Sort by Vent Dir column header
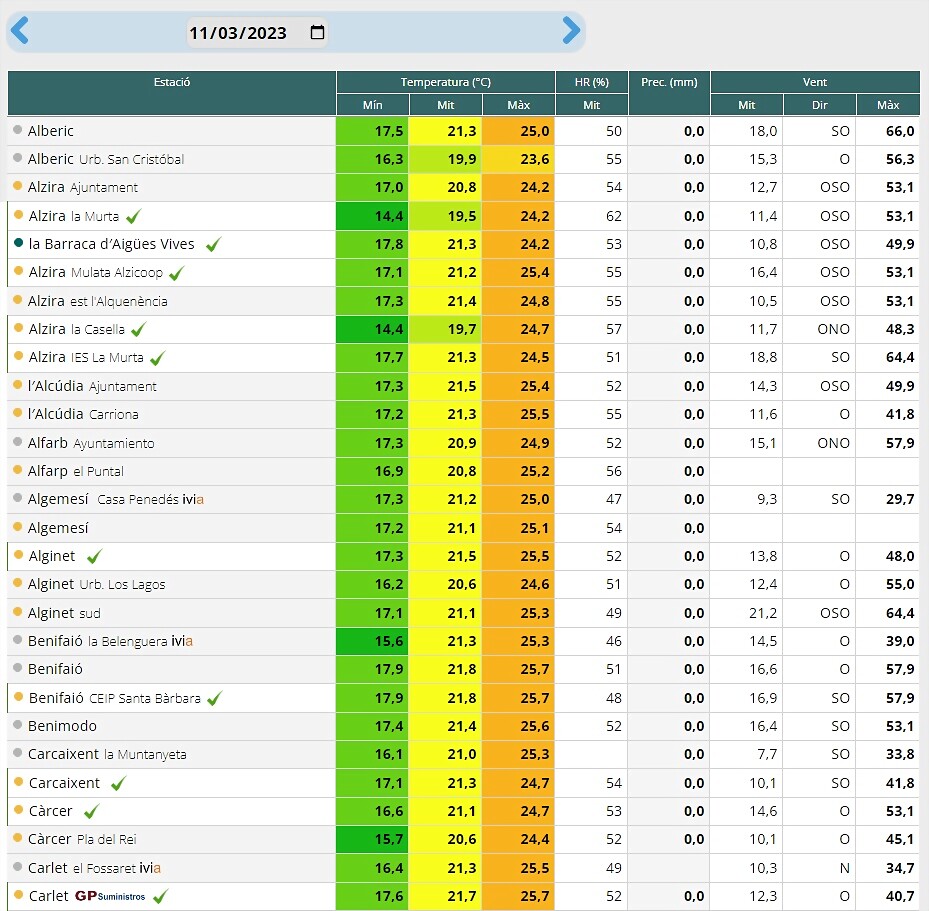This screenshot has width=929, height=911. click(x=819, y=105)
